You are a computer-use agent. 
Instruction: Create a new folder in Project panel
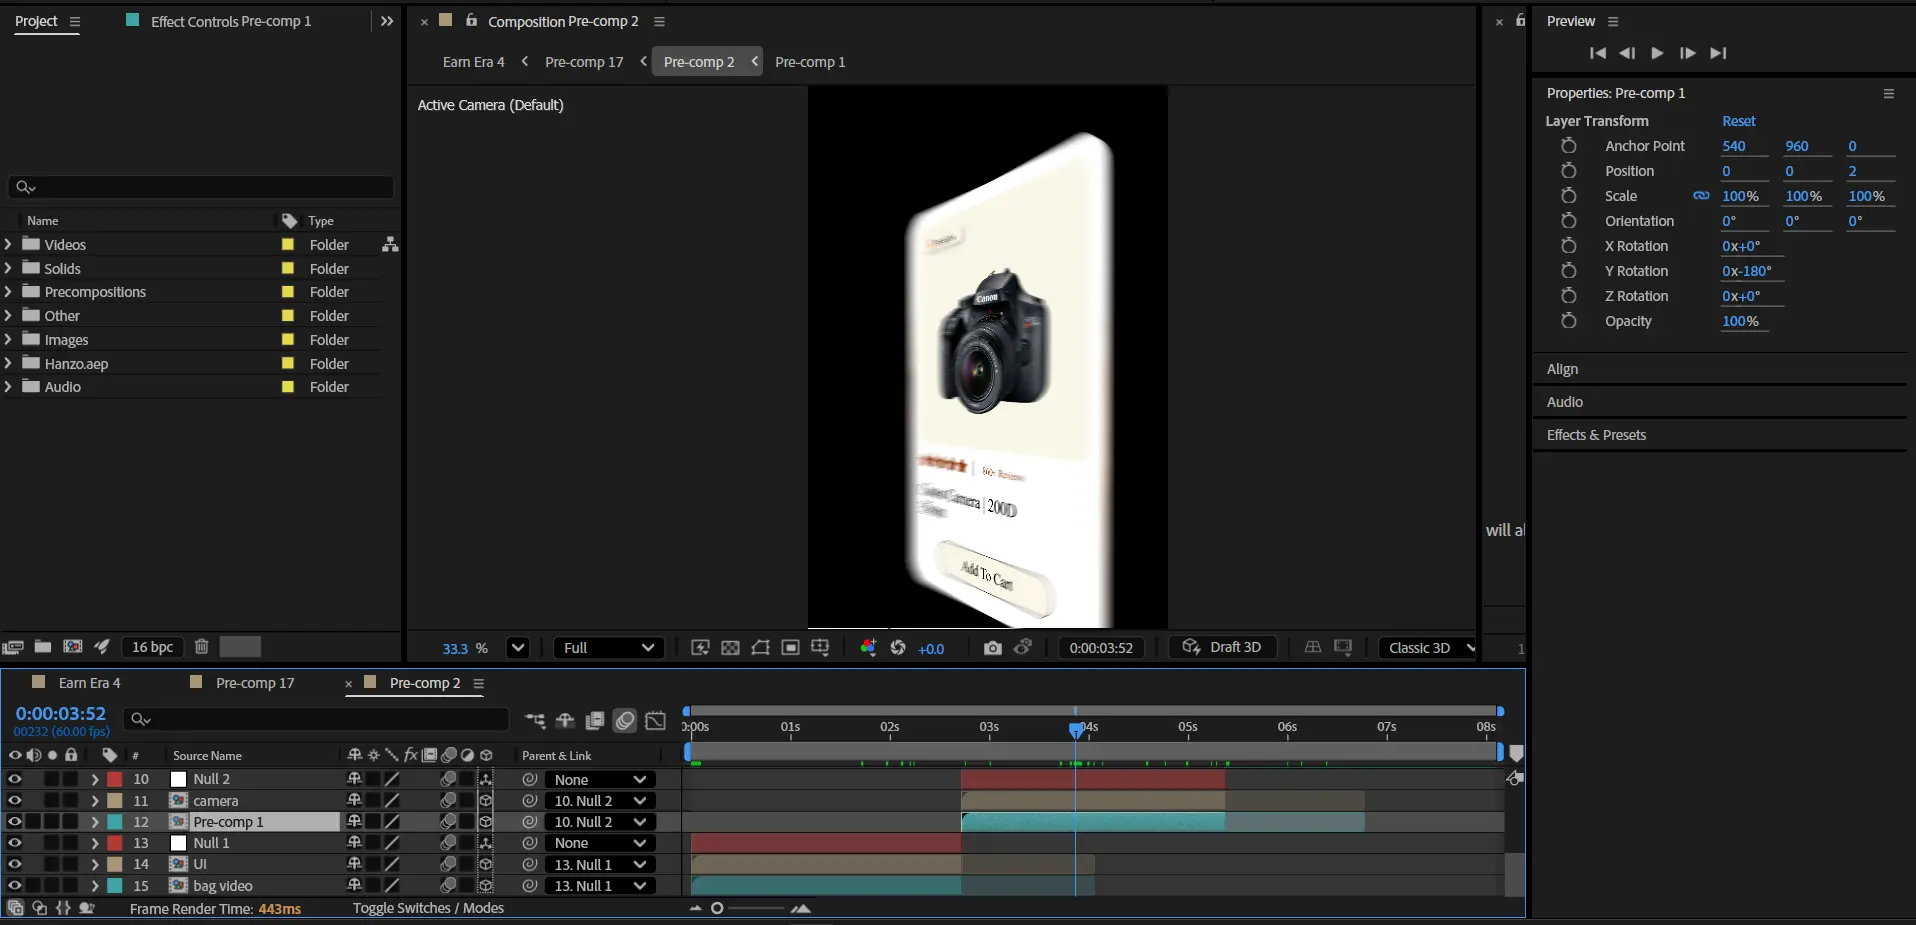(43, 647)
